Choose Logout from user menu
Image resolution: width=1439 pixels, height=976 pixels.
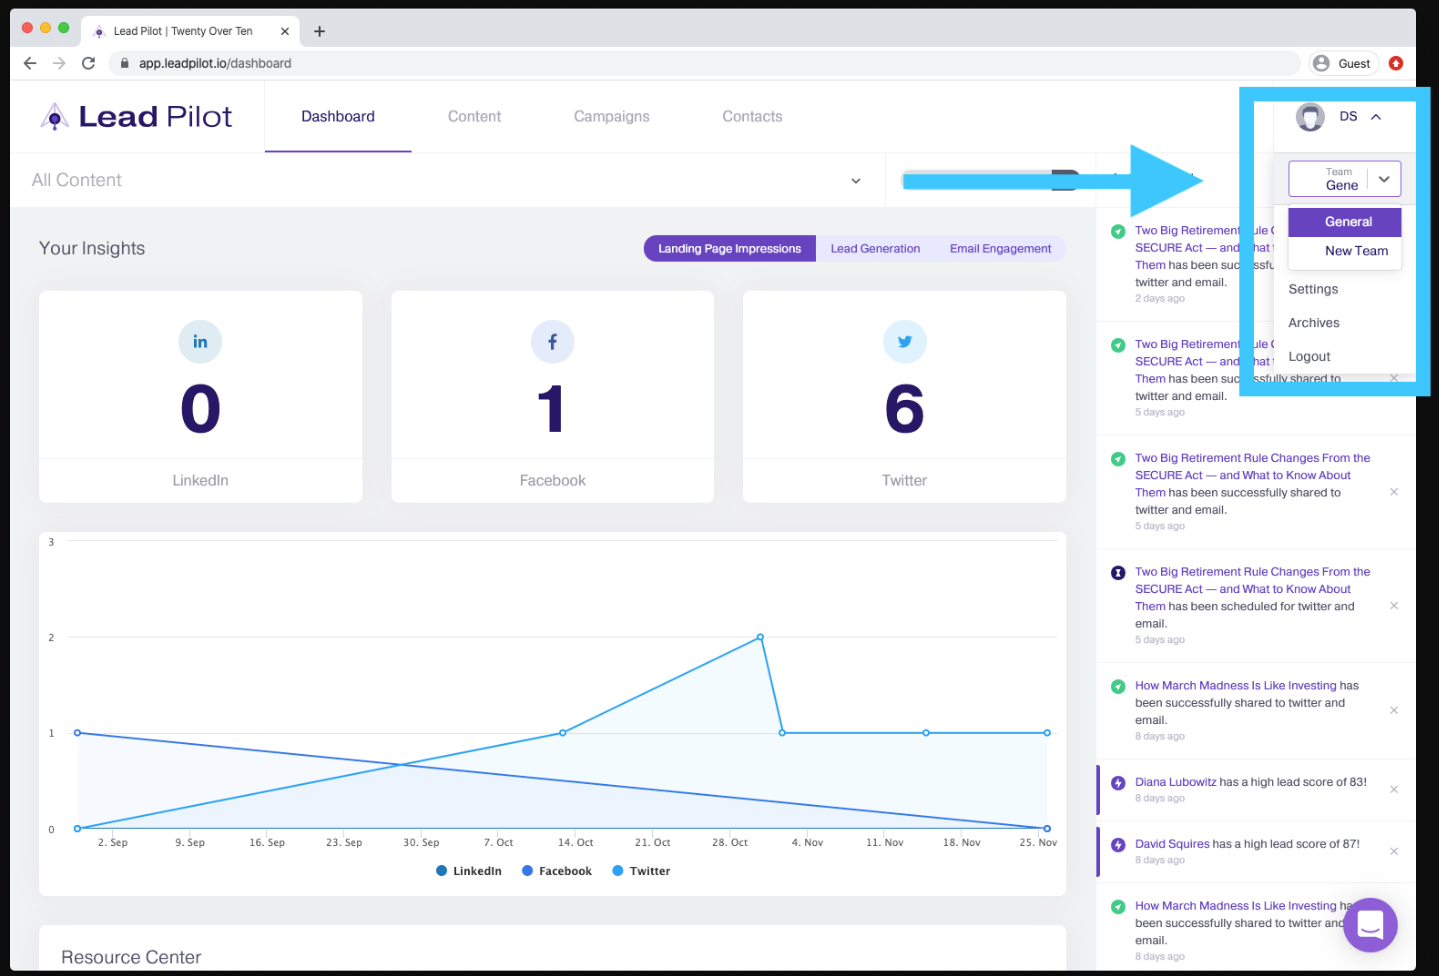(x=1309, y=357)
